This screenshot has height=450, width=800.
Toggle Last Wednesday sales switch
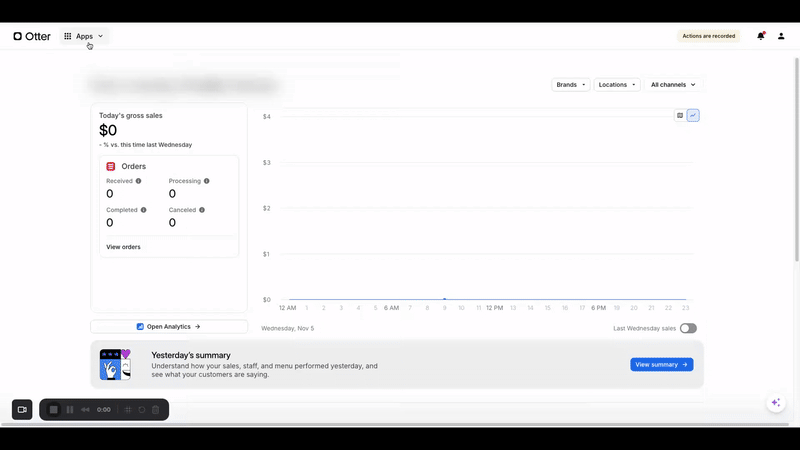point(688,328)
